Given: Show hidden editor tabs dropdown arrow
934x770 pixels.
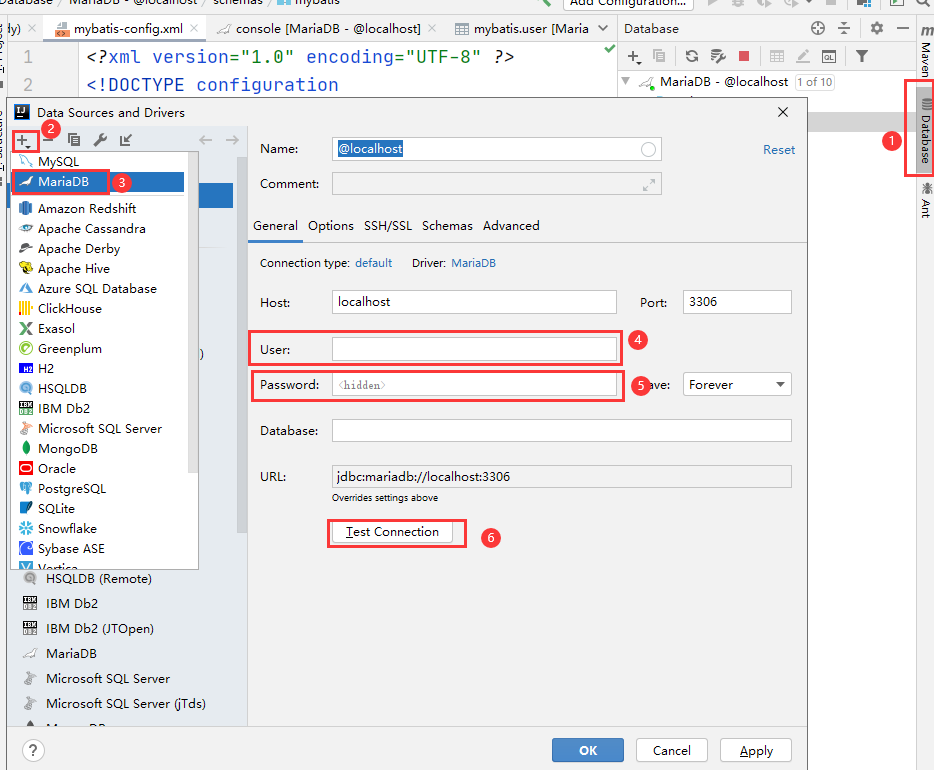Looking at the screenshot, I should [x=603, y=28].
